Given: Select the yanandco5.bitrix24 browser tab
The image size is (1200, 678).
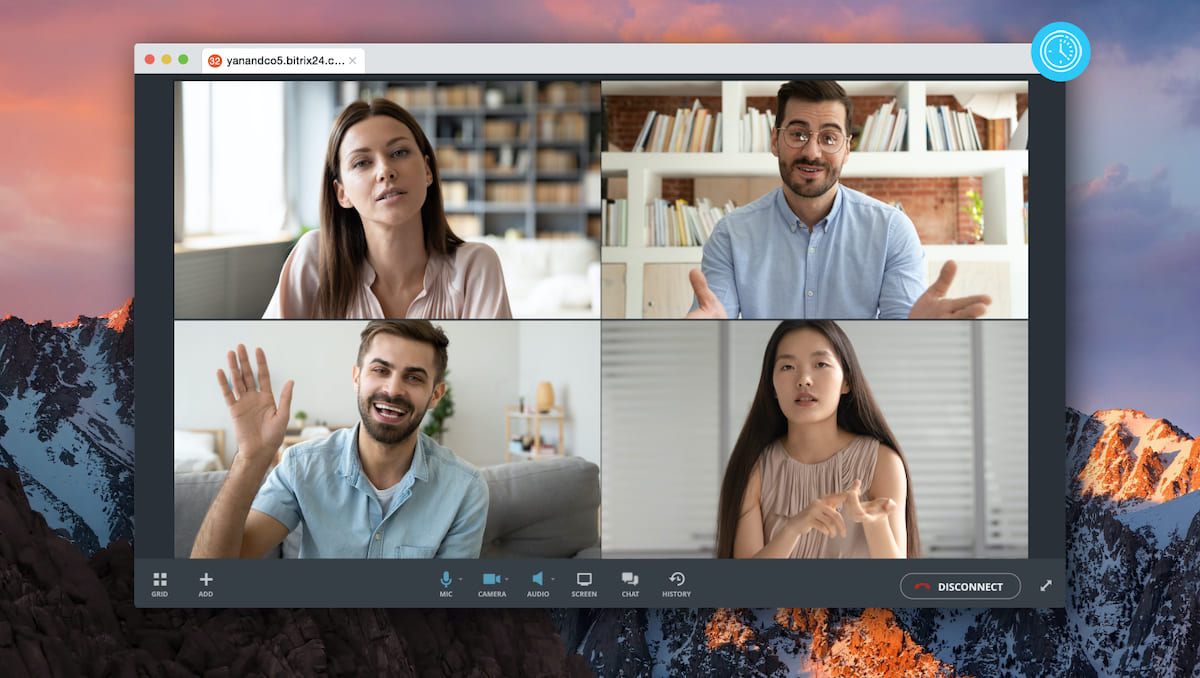Looking at the screenshot, I should [x=284, y=60].
